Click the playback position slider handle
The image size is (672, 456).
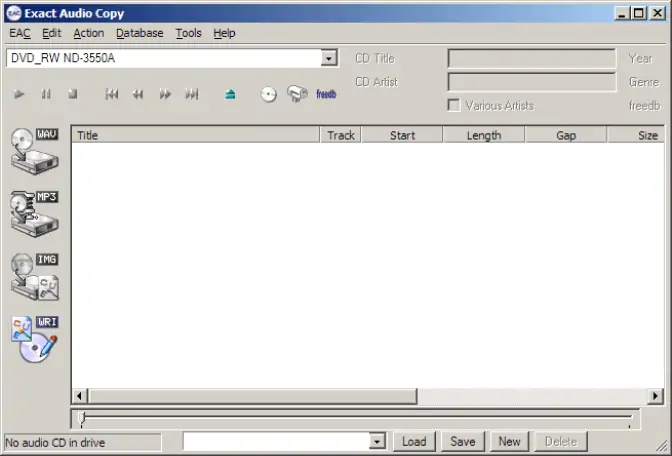(81, 419)
